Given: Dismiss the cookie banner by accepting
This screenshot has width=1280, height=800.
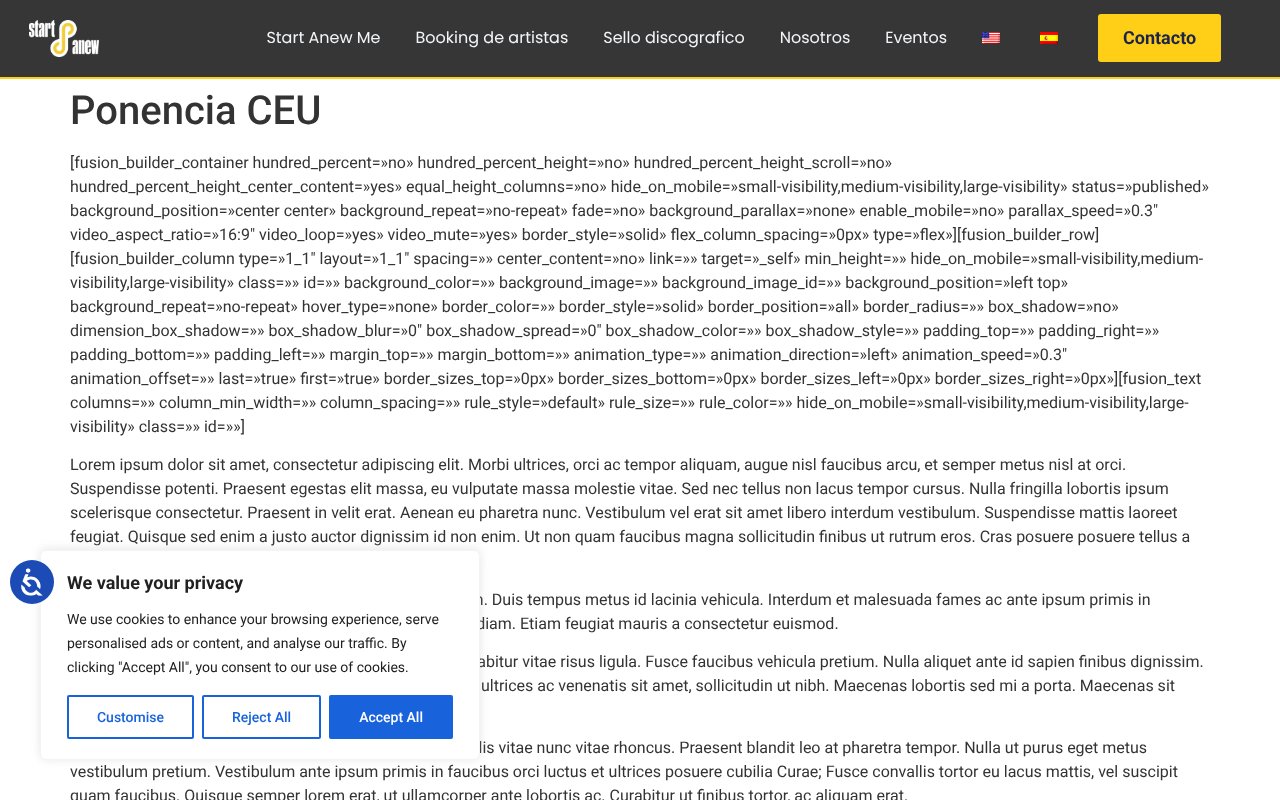Looking at the screenshot, I should [x=391, y=717].
